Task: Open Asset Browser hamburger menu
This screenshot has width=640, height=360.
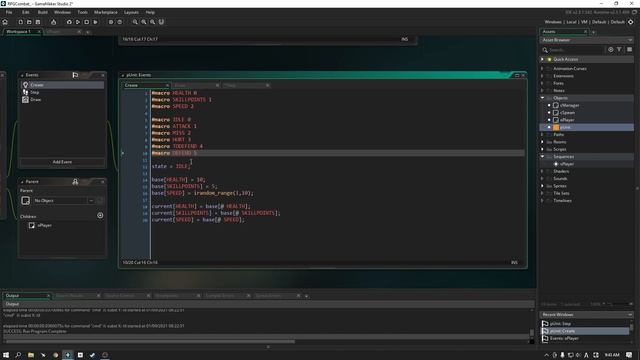Action: click(x=629, y=49)
